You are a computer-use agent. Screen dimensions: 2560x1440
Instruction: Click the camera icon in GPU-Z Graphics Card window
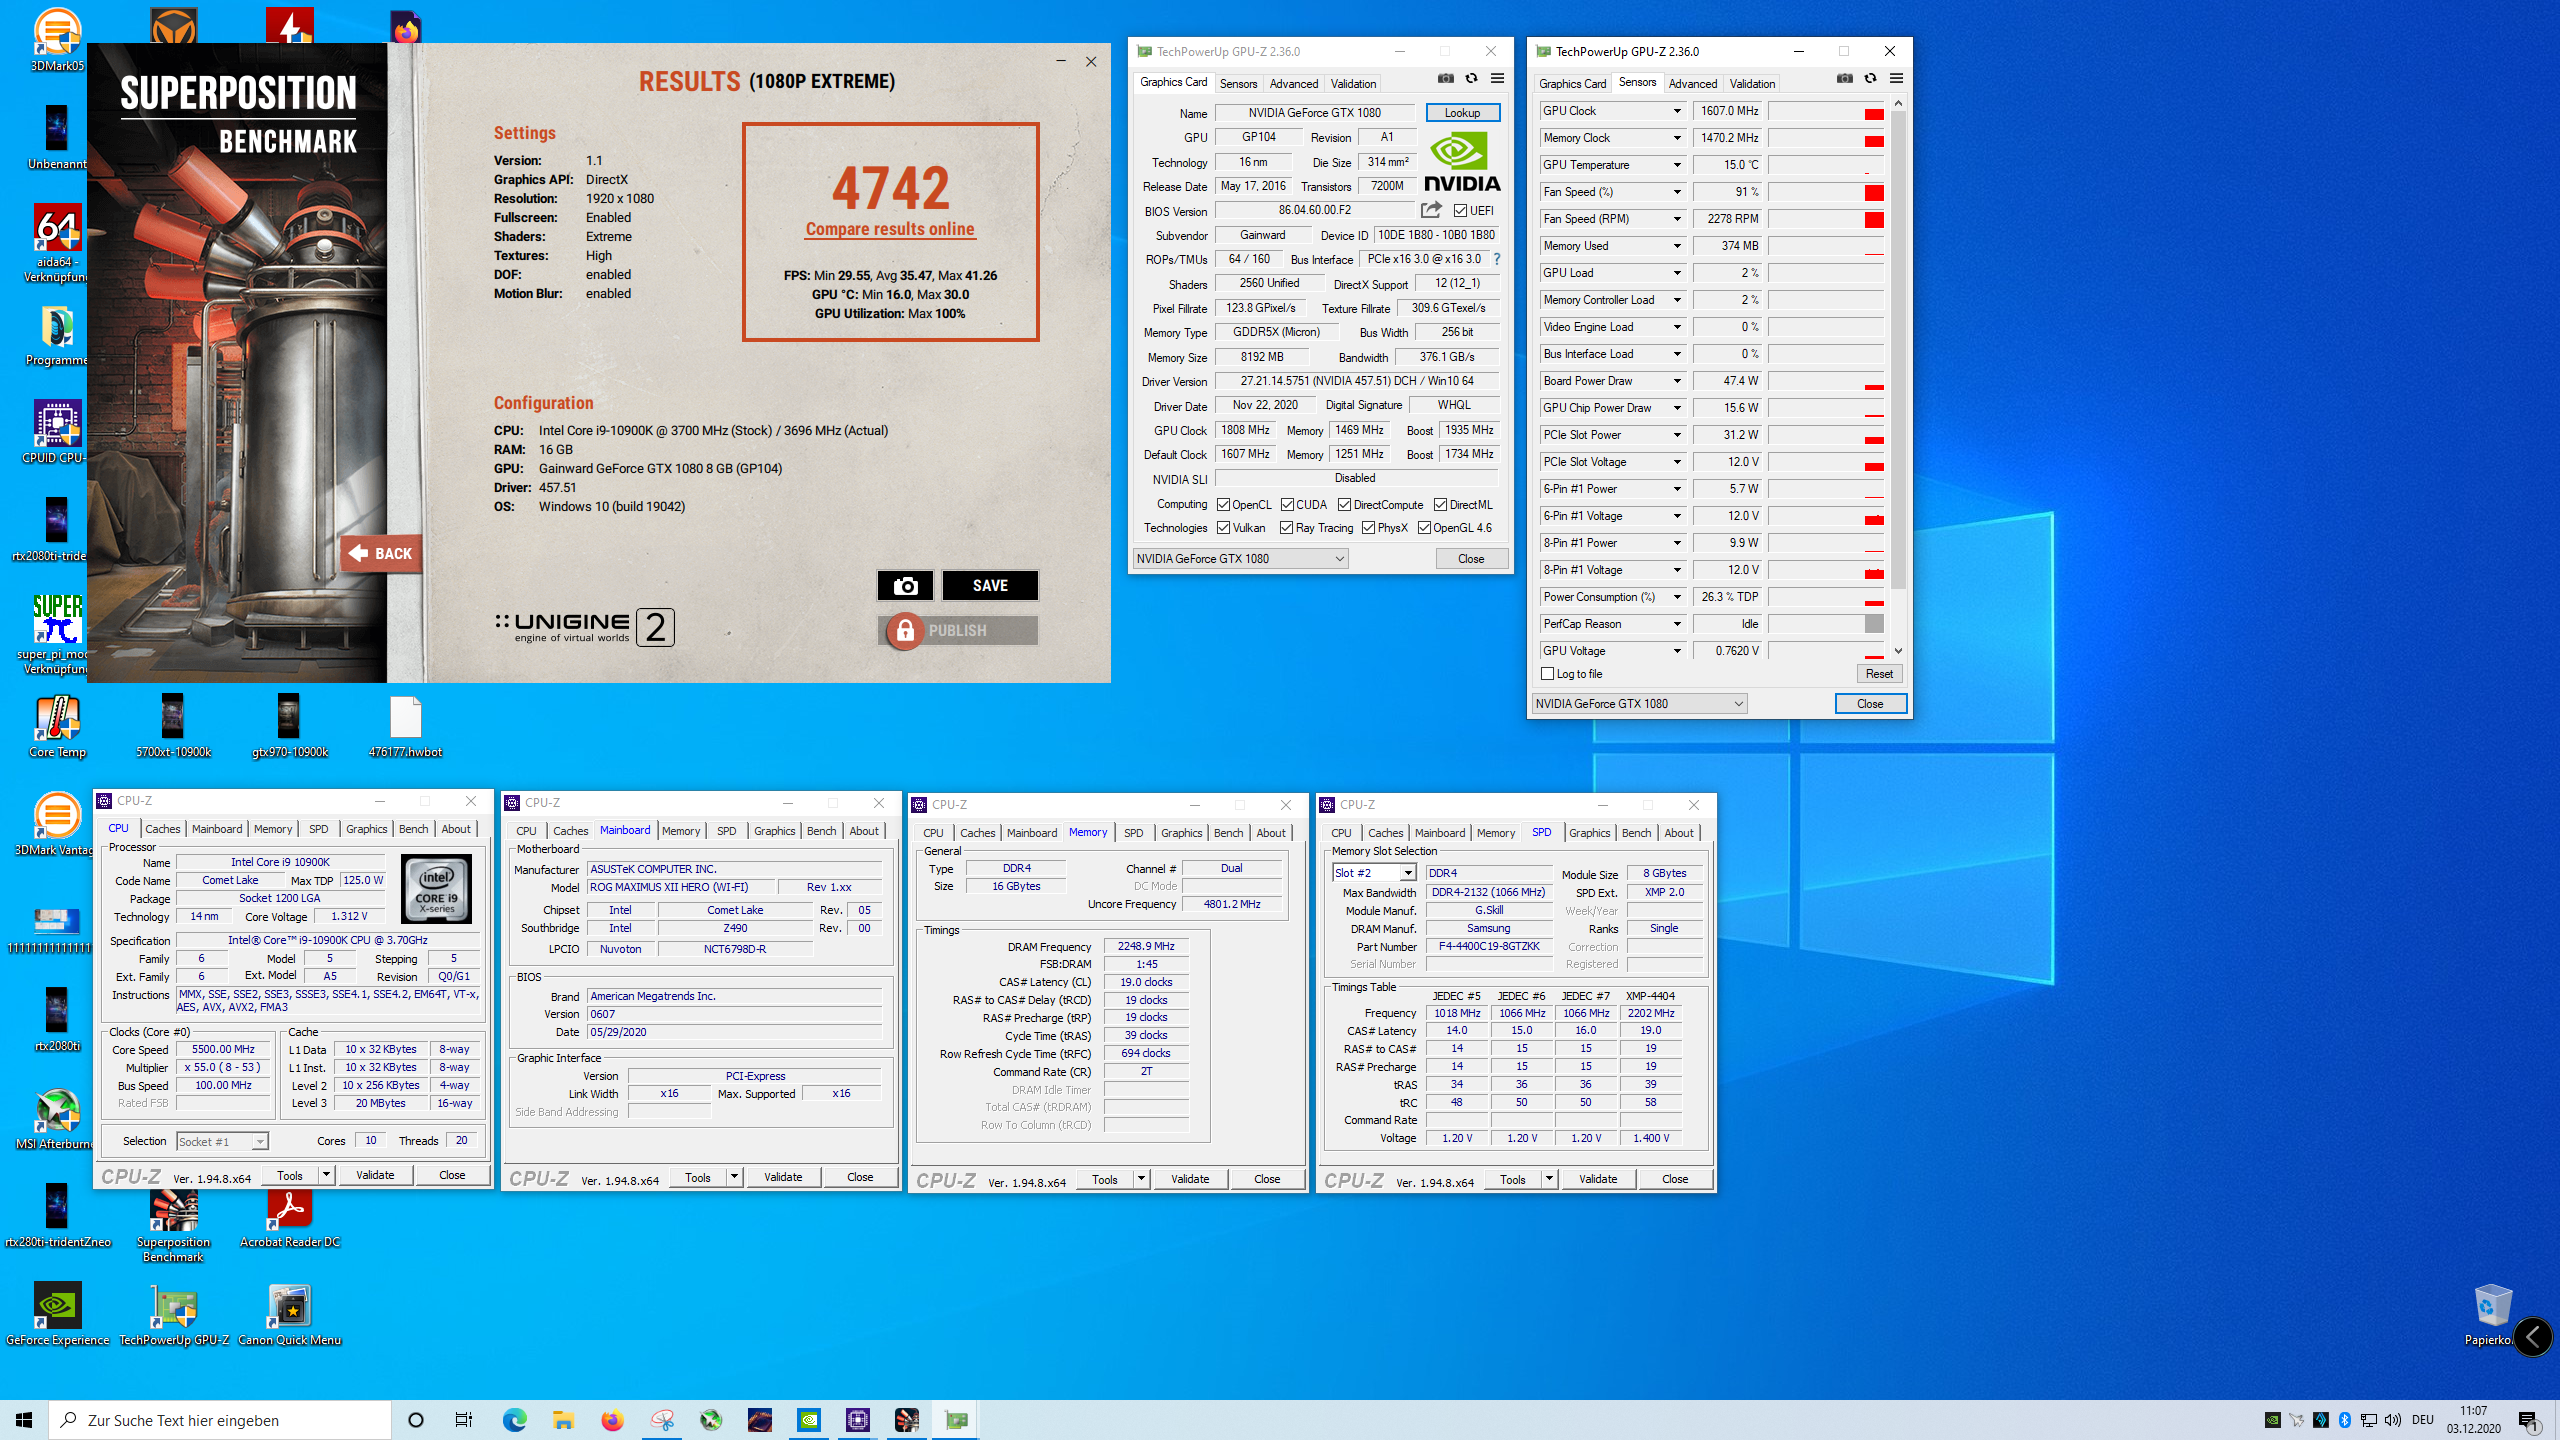click(x=1446, y=78)
